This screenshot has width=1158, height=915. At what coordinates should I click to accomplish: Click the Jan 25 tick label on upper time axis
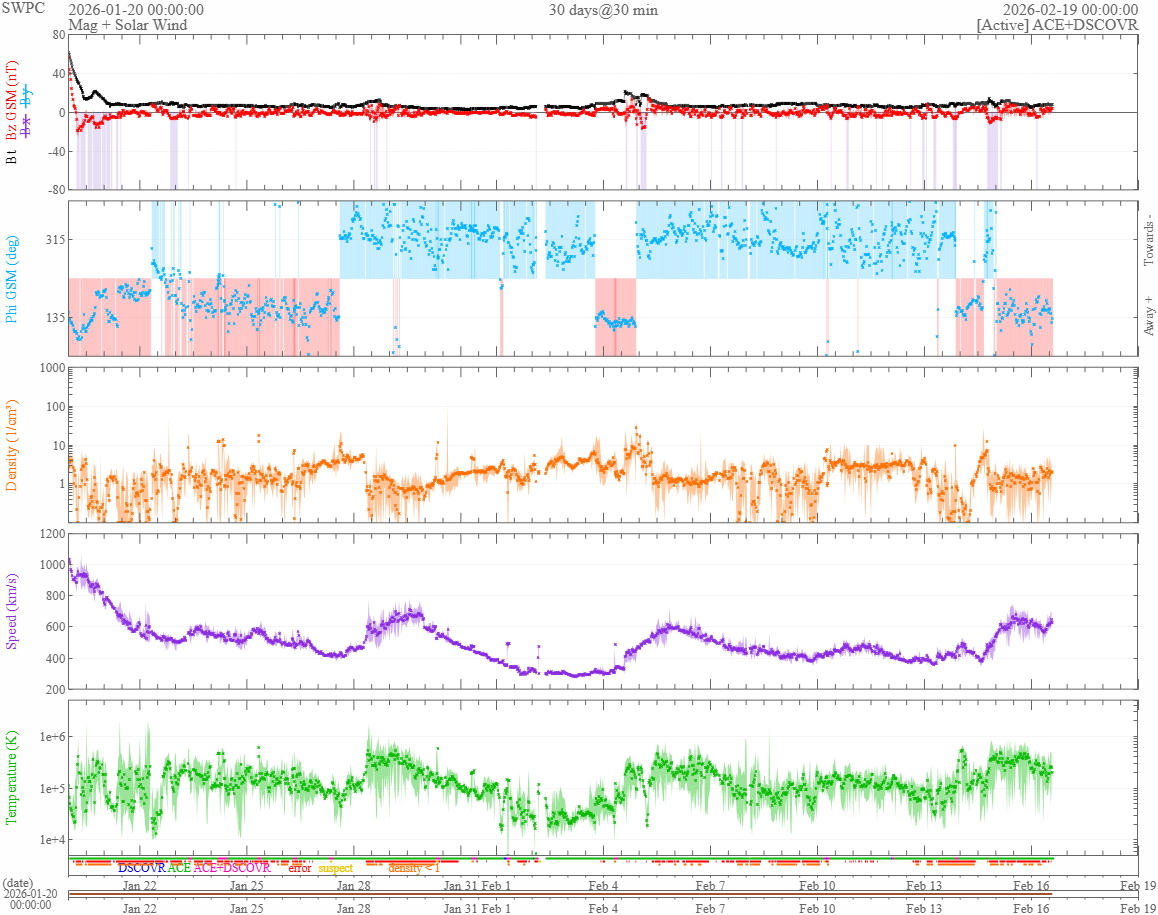click(x=247, y=886)
